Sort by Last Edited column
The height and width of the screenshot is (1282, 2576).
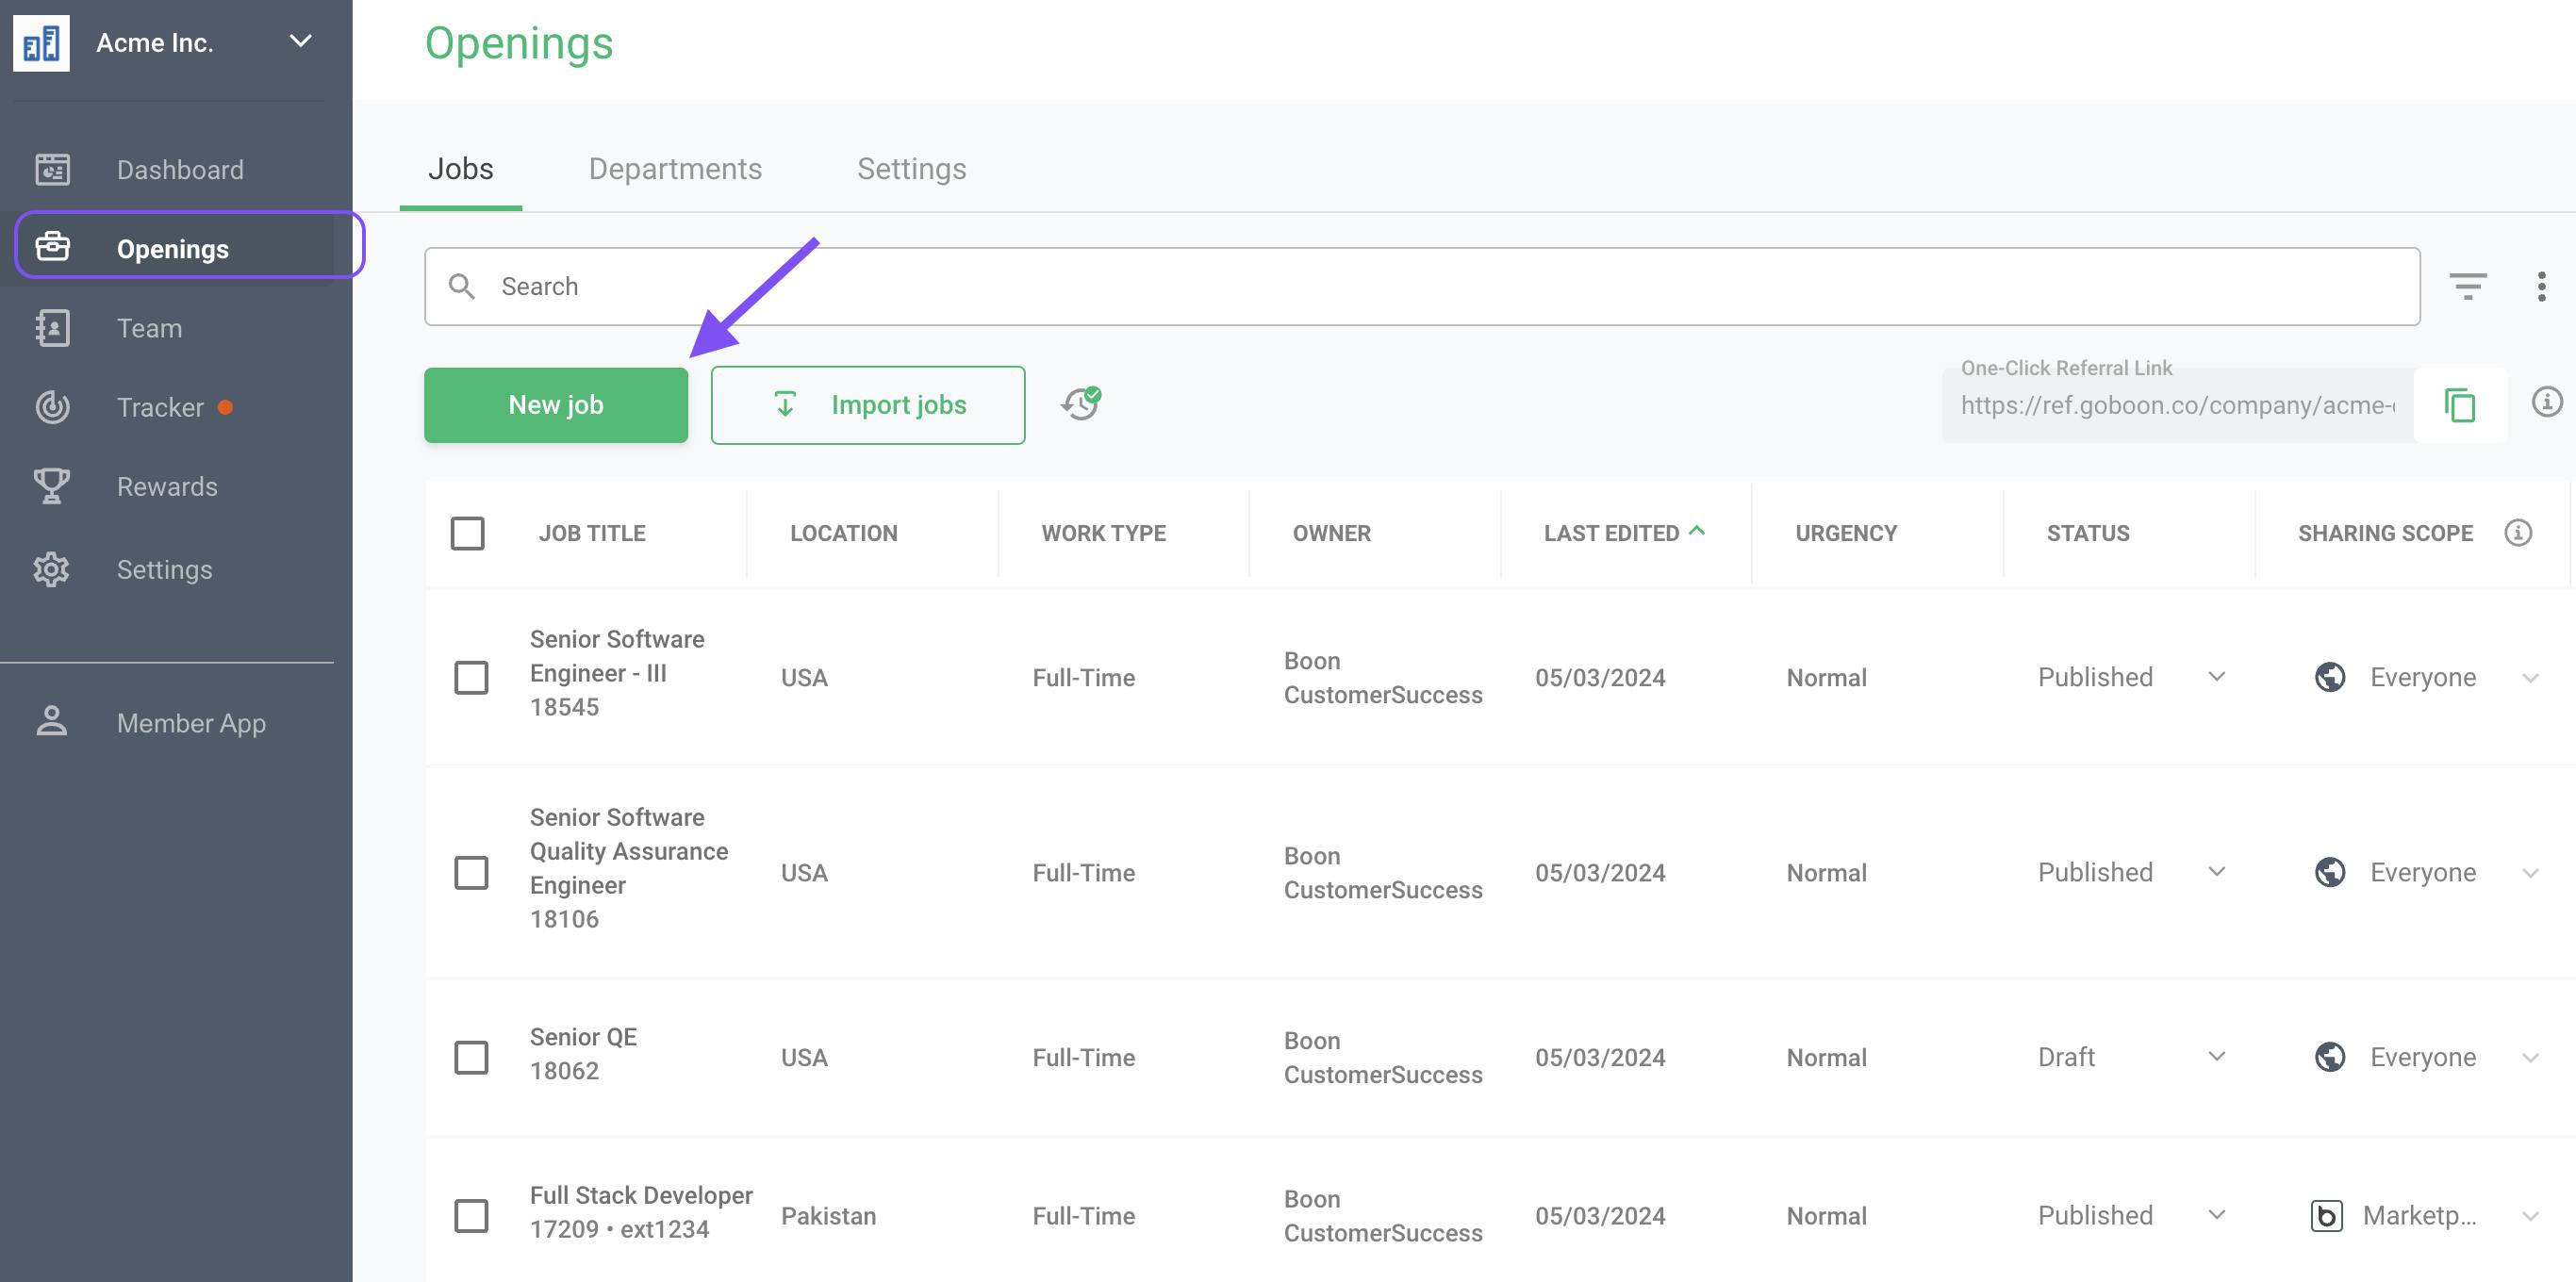(x=1611, y=533)
